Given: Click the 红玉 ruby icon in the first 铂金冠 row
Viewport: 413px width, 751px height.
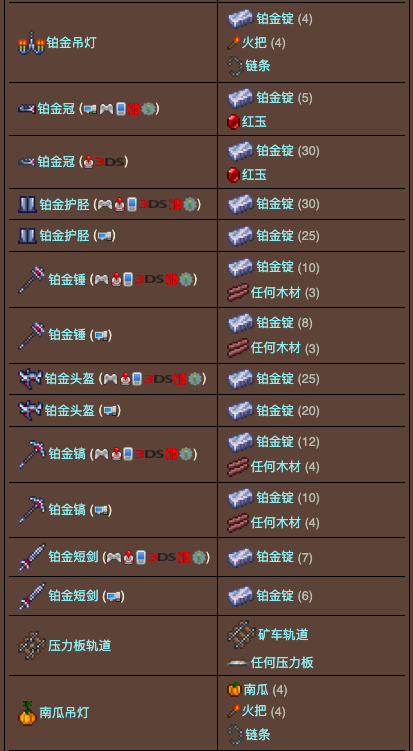Looking at the screenshot, I should coord(233,122).
